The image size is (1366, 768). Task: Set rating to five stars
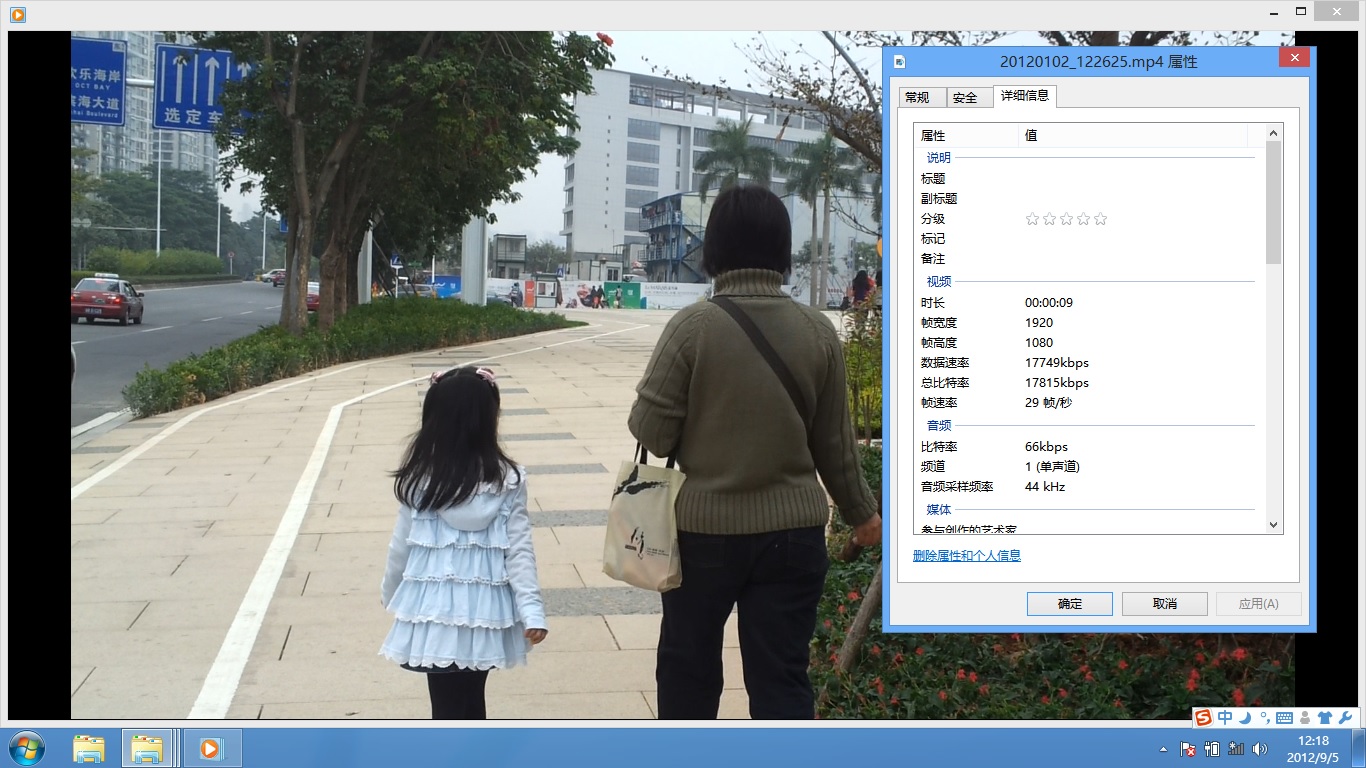tap(1101, 219)
